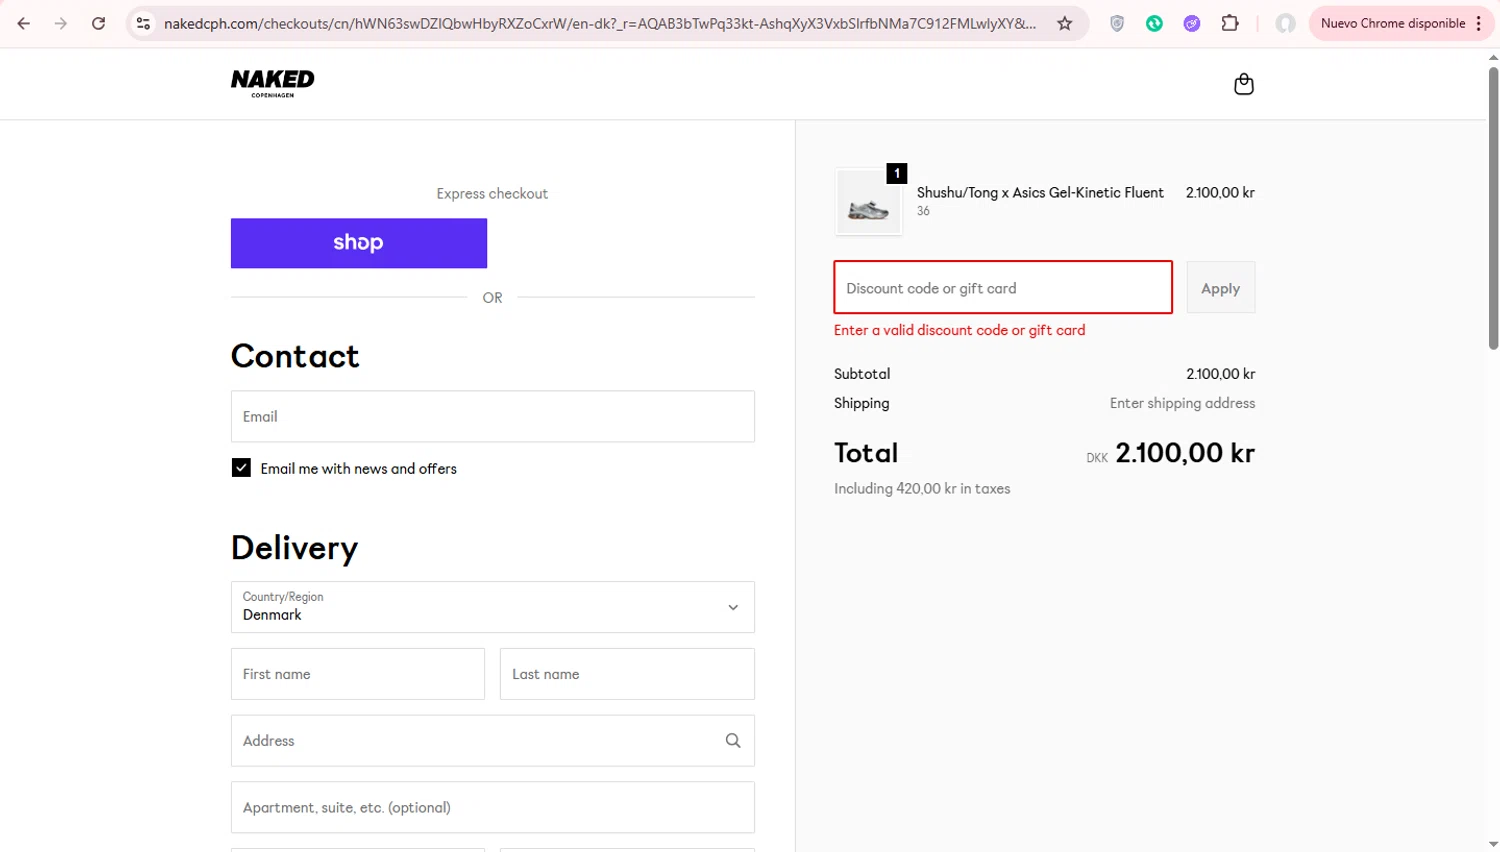
Task: Click the Total 2.100,00 kr amount
Action: pos(1185,453)
